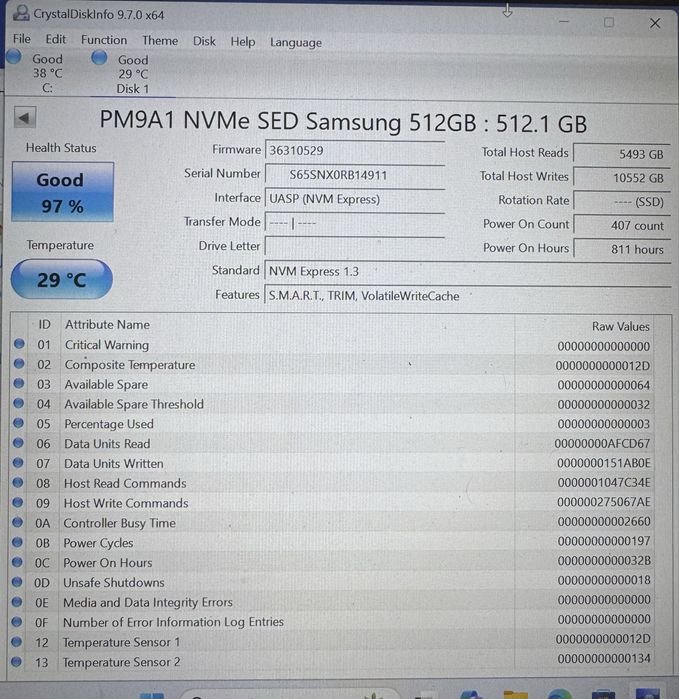Click the Rotation Rate value (SSD)
The image size is (679, 699).
pyautogui.click(x=622, y=202)
